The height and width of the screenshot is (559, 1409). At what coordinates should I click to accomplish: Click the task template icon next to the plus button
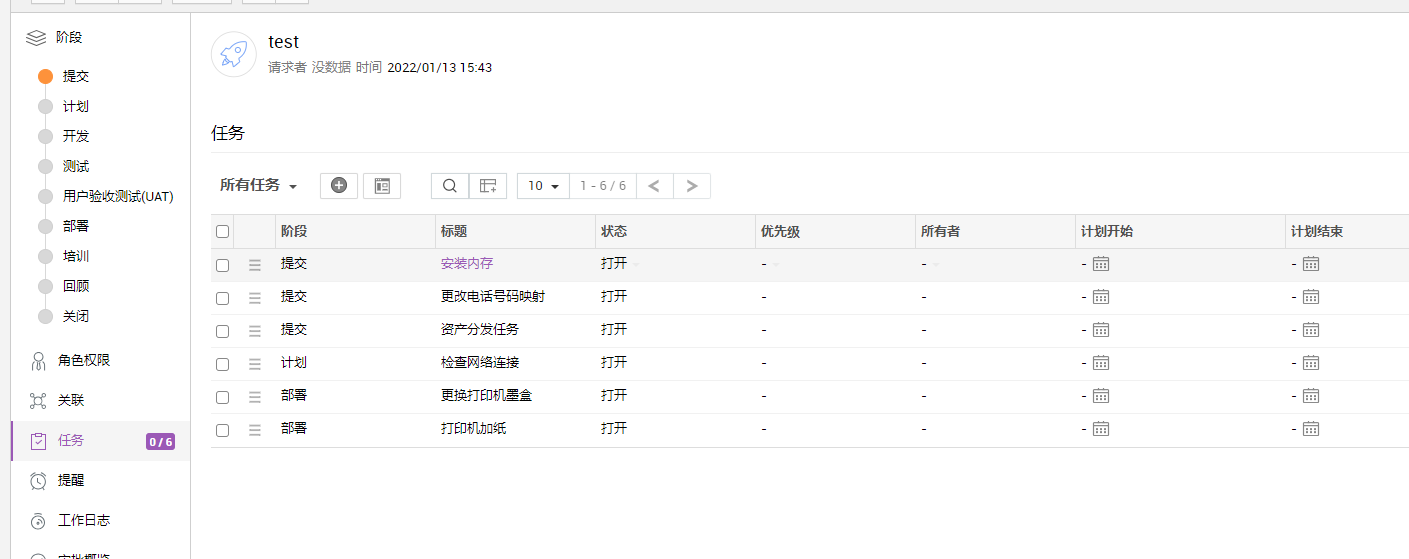pyautogui.click(x=382, y=186)
